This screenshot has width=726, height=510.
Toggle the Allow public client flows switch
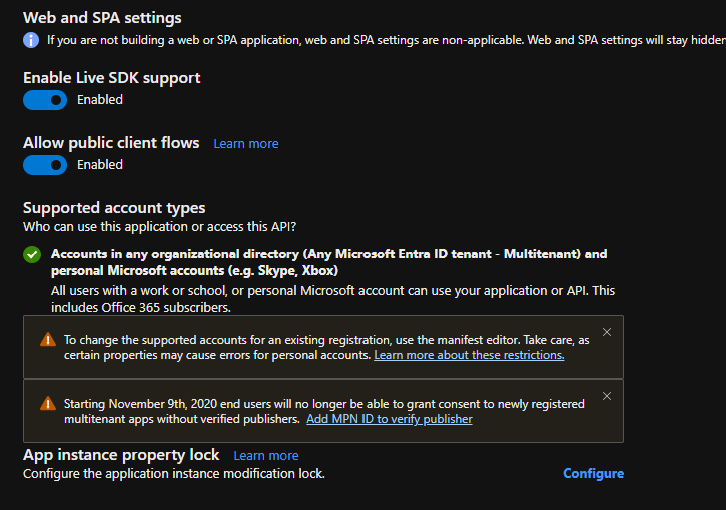click(45, 165)
